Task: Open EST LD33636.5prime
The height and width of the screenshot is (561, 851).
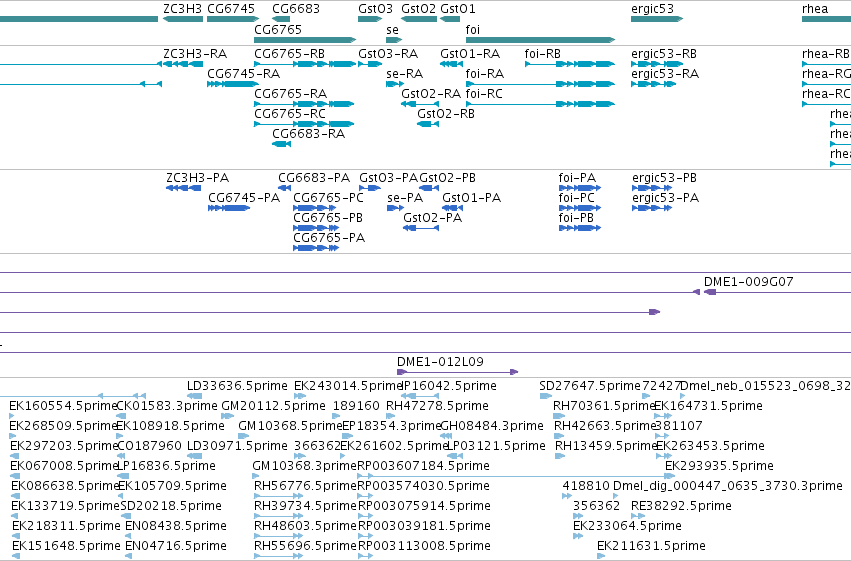Action: tap(194, 396)
